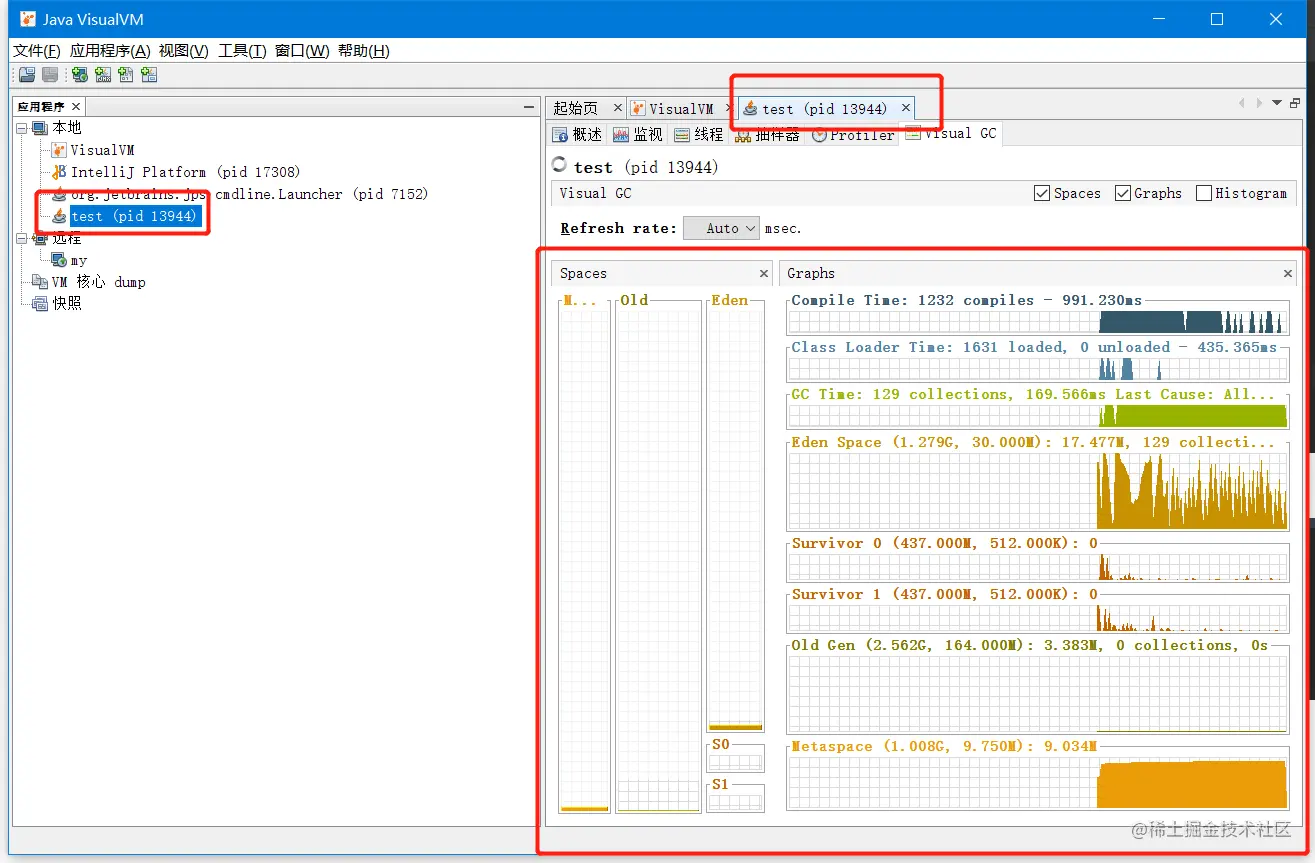Click the VM 核心 dump node icon
1315x863 pixels.
[x=40, y=282]
